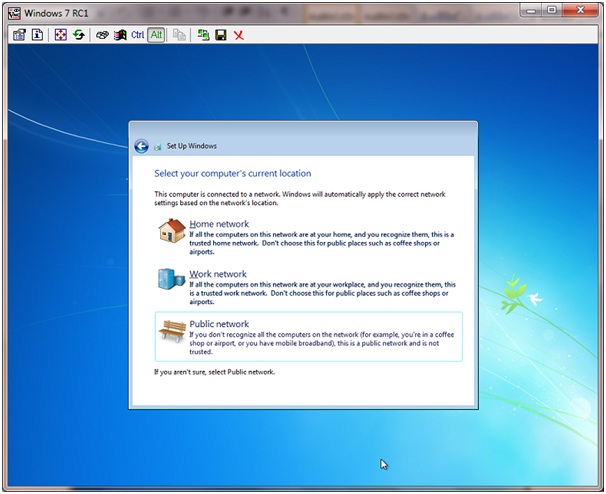Click the park bench Public network icon
This screenshot has height=494, width=606.
[172, 331]
